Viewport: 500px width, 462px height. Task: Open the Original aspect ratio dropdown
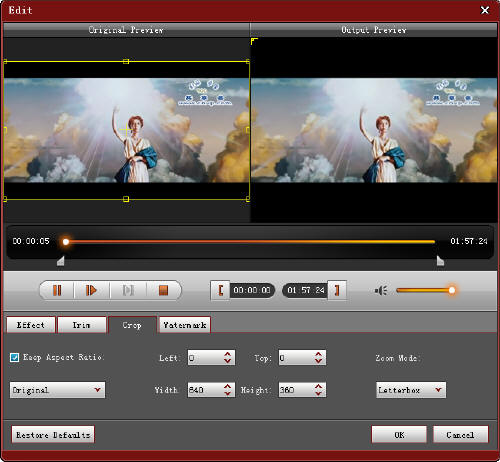pyautogui.click(x=57, y=390)
